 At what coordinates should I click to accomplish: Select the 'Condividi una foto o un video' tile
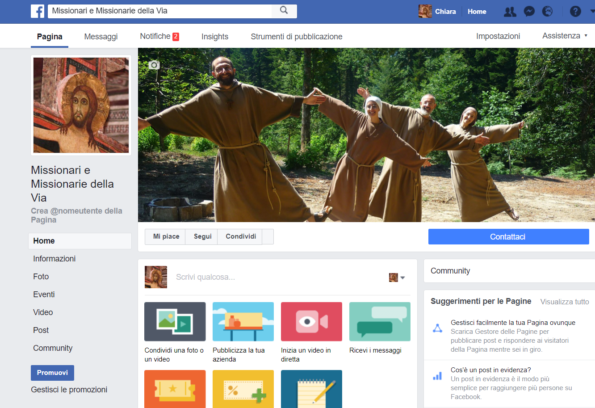[x=175, y=332]
